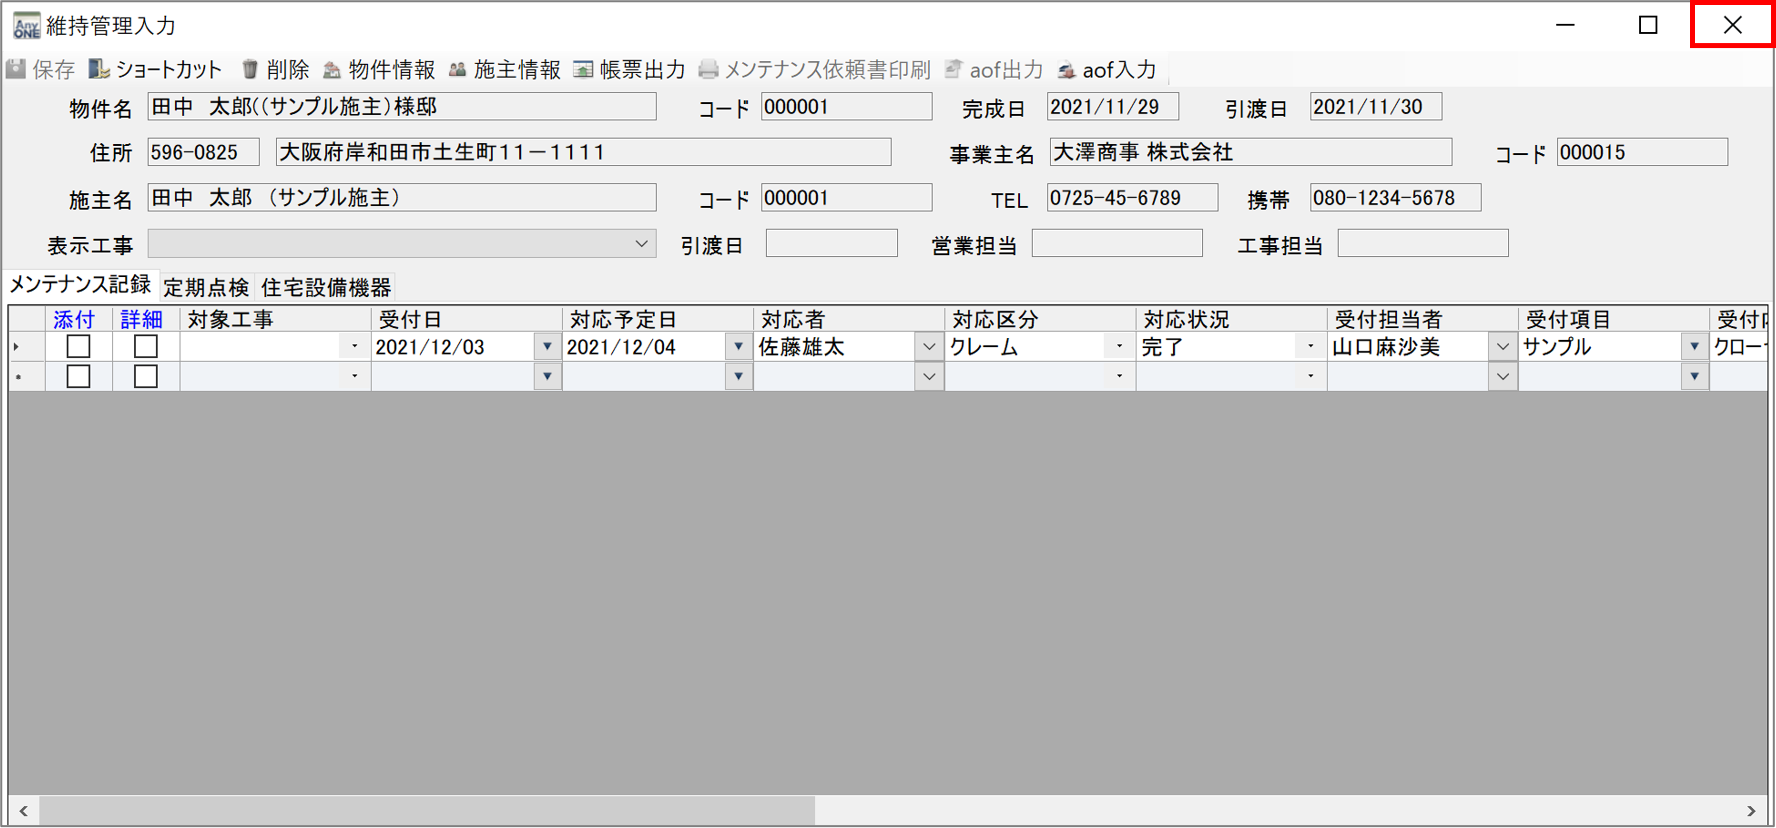The width and height of the screenshot is (1776, 828).
Task: Open the 受付日 date picker for 2021/12/03
Action: click(547, 347)
